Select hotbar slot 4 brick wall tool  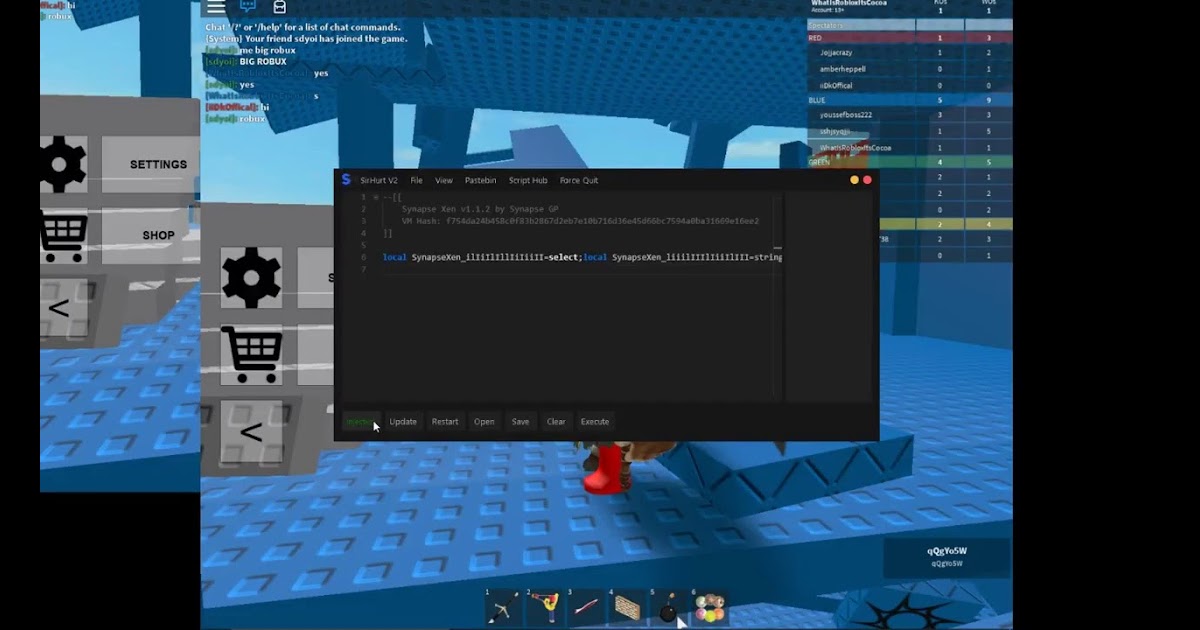coord(627,608)
